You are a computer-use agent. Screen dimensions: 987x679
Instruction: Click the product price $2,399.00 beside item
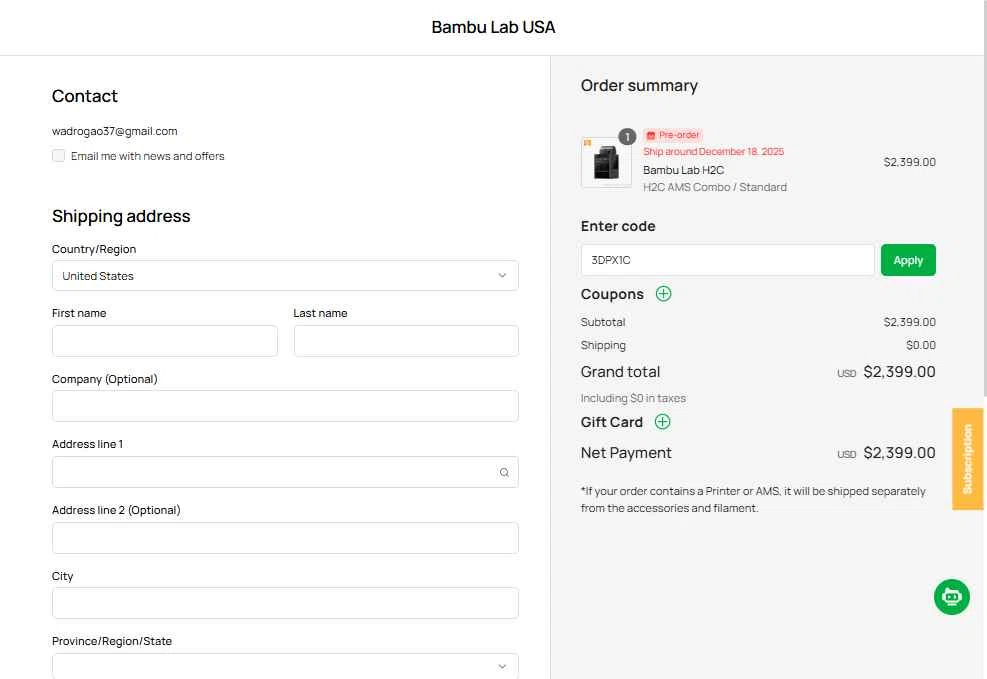pyautogui.click(x=910, y=162)
